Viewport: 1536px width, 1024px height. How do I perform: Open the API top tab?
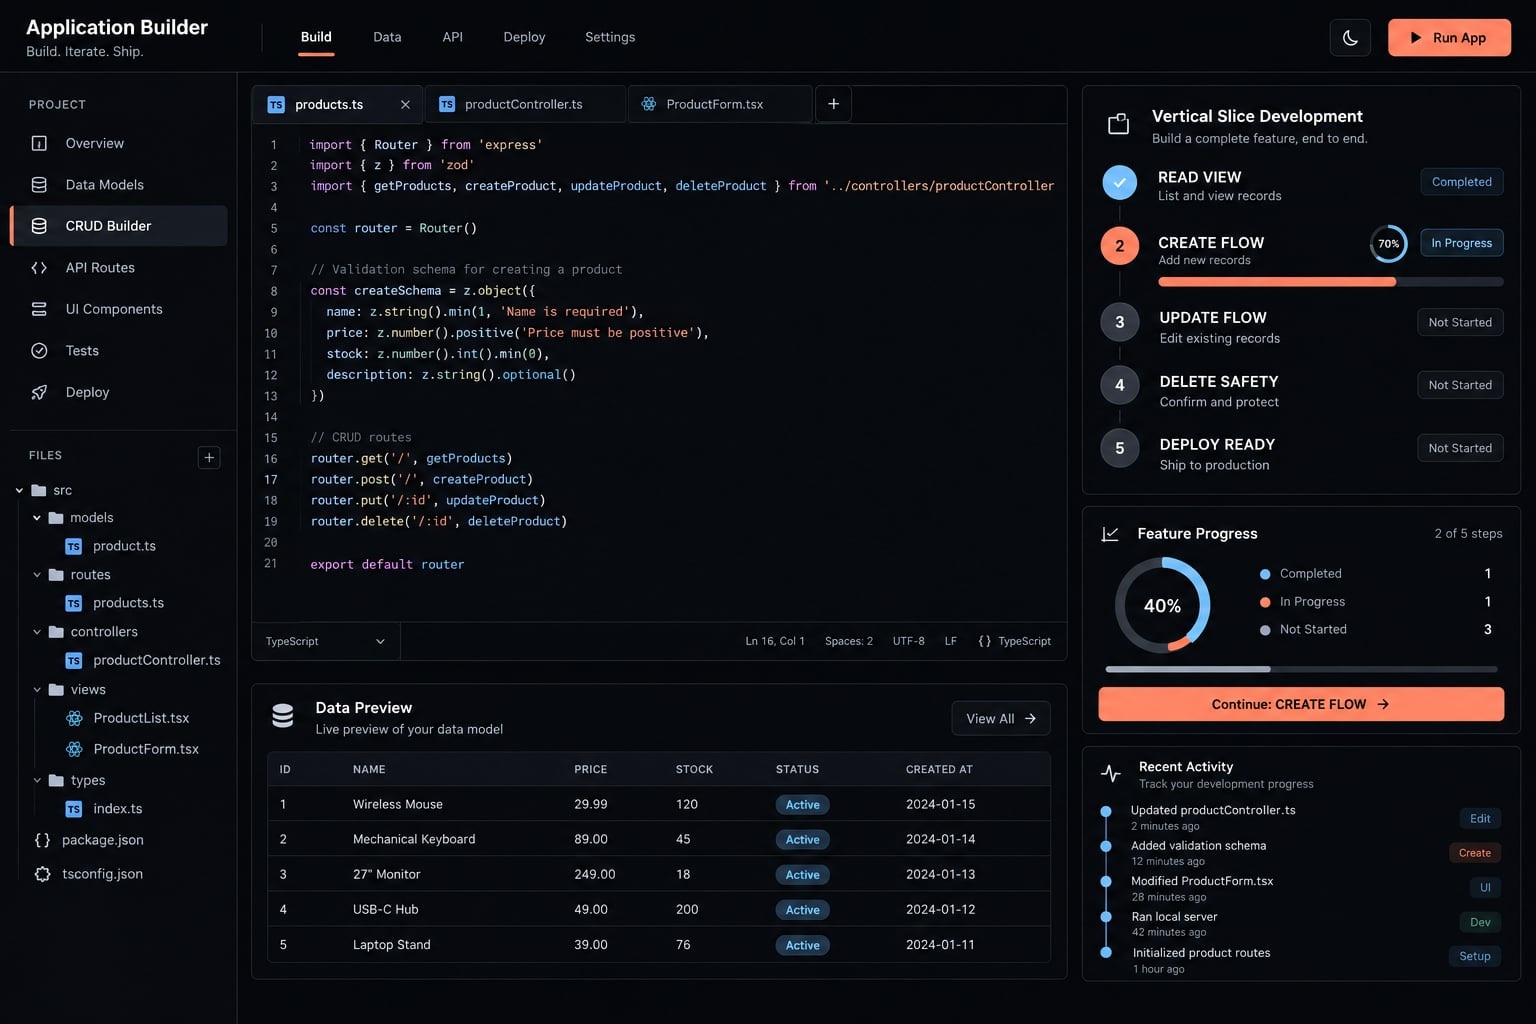coord(452,37)
